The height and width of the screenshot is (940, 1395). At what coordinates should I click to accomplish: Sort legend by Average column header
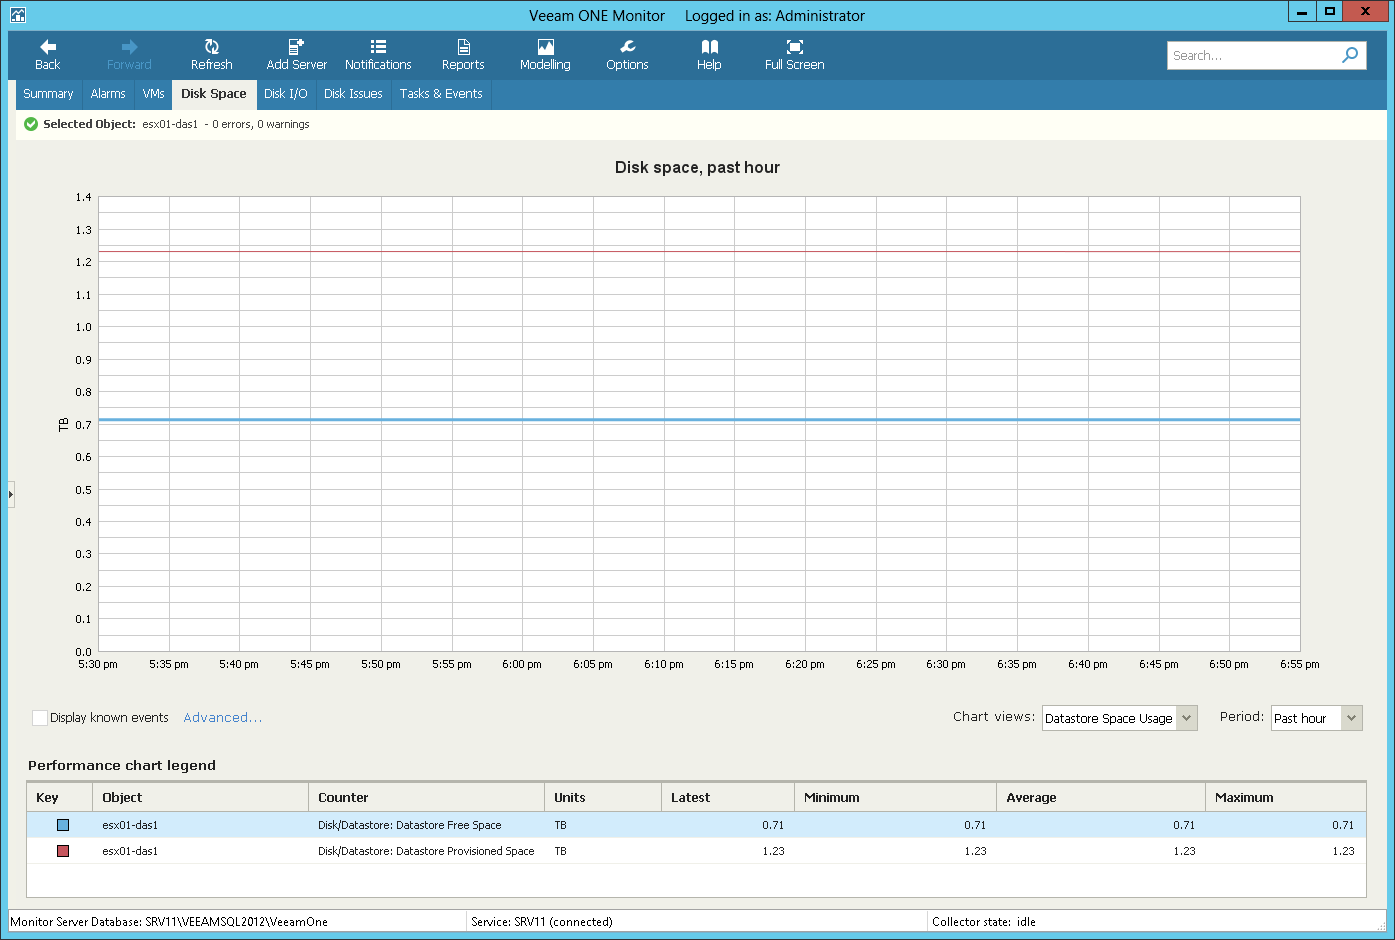(1101, 797)
